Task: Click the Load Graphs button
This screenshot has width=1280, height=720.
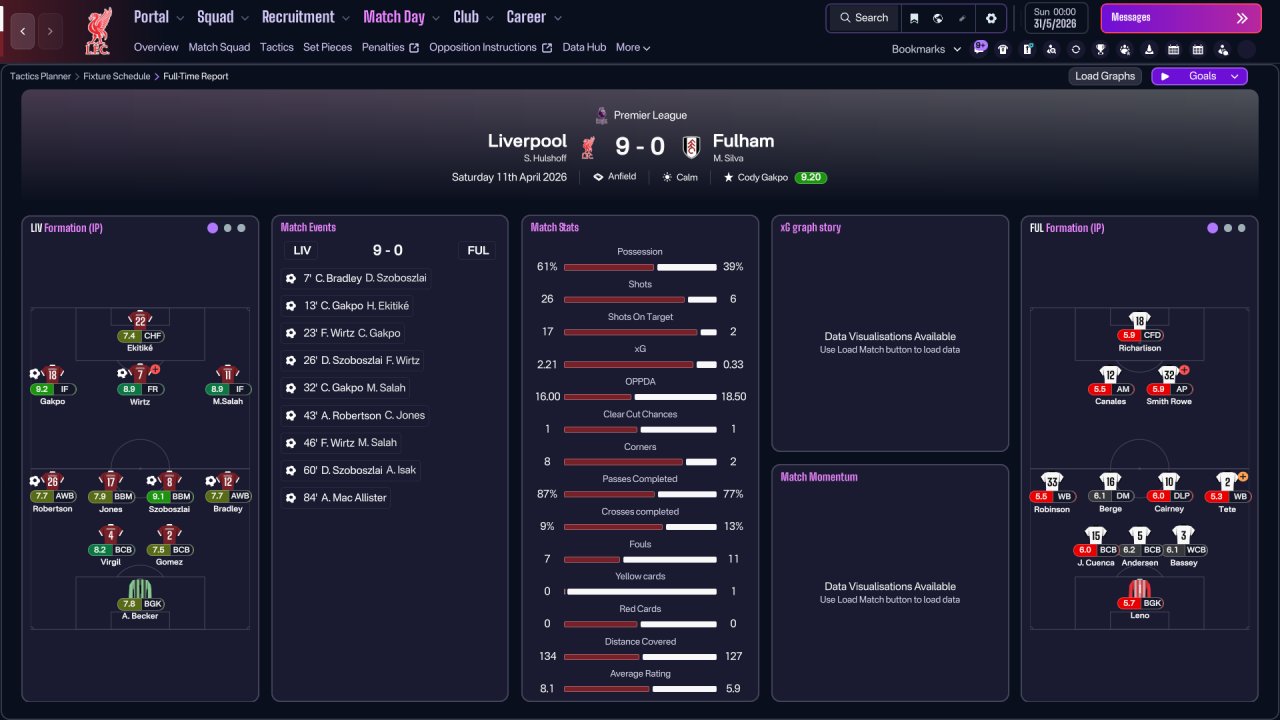Action: pos(1105,76)
